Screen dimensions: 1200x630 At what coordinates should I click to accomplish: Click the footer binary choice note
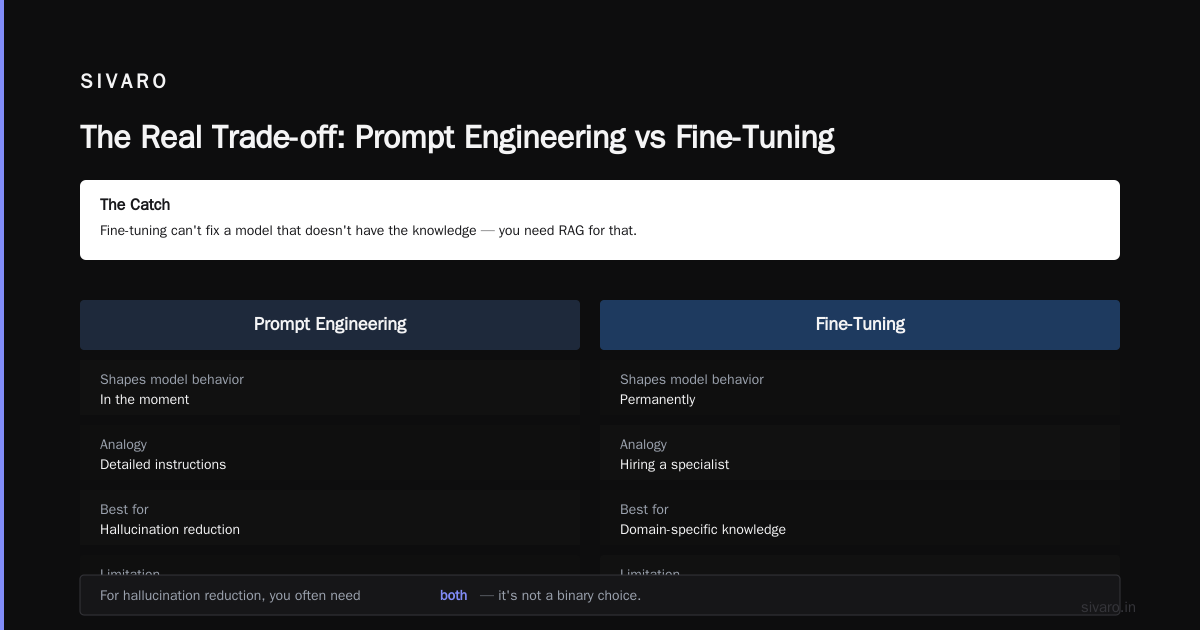(600, 595)
